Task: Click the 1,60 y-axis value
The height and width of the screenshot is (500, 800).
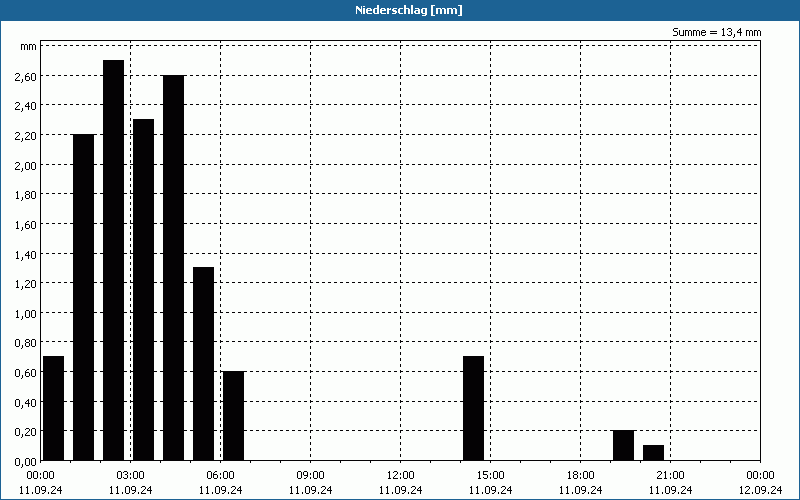Action: coord(26,224)
